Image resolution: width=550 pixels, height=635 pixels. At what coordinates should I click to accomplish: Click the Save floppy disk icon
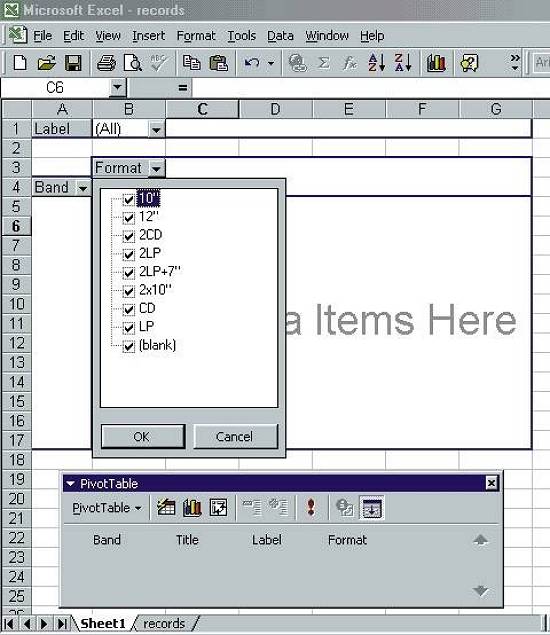(x=73, y=63)
